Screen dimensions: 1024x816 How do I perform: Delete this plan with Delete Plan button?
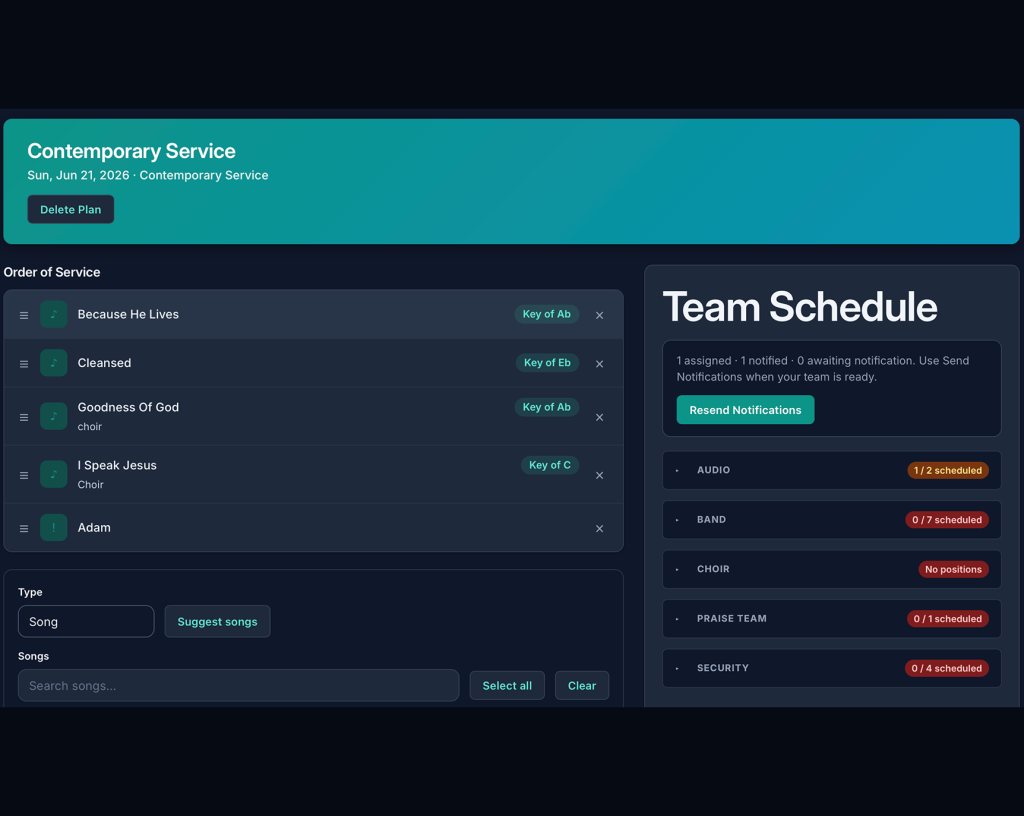(71, 210)
